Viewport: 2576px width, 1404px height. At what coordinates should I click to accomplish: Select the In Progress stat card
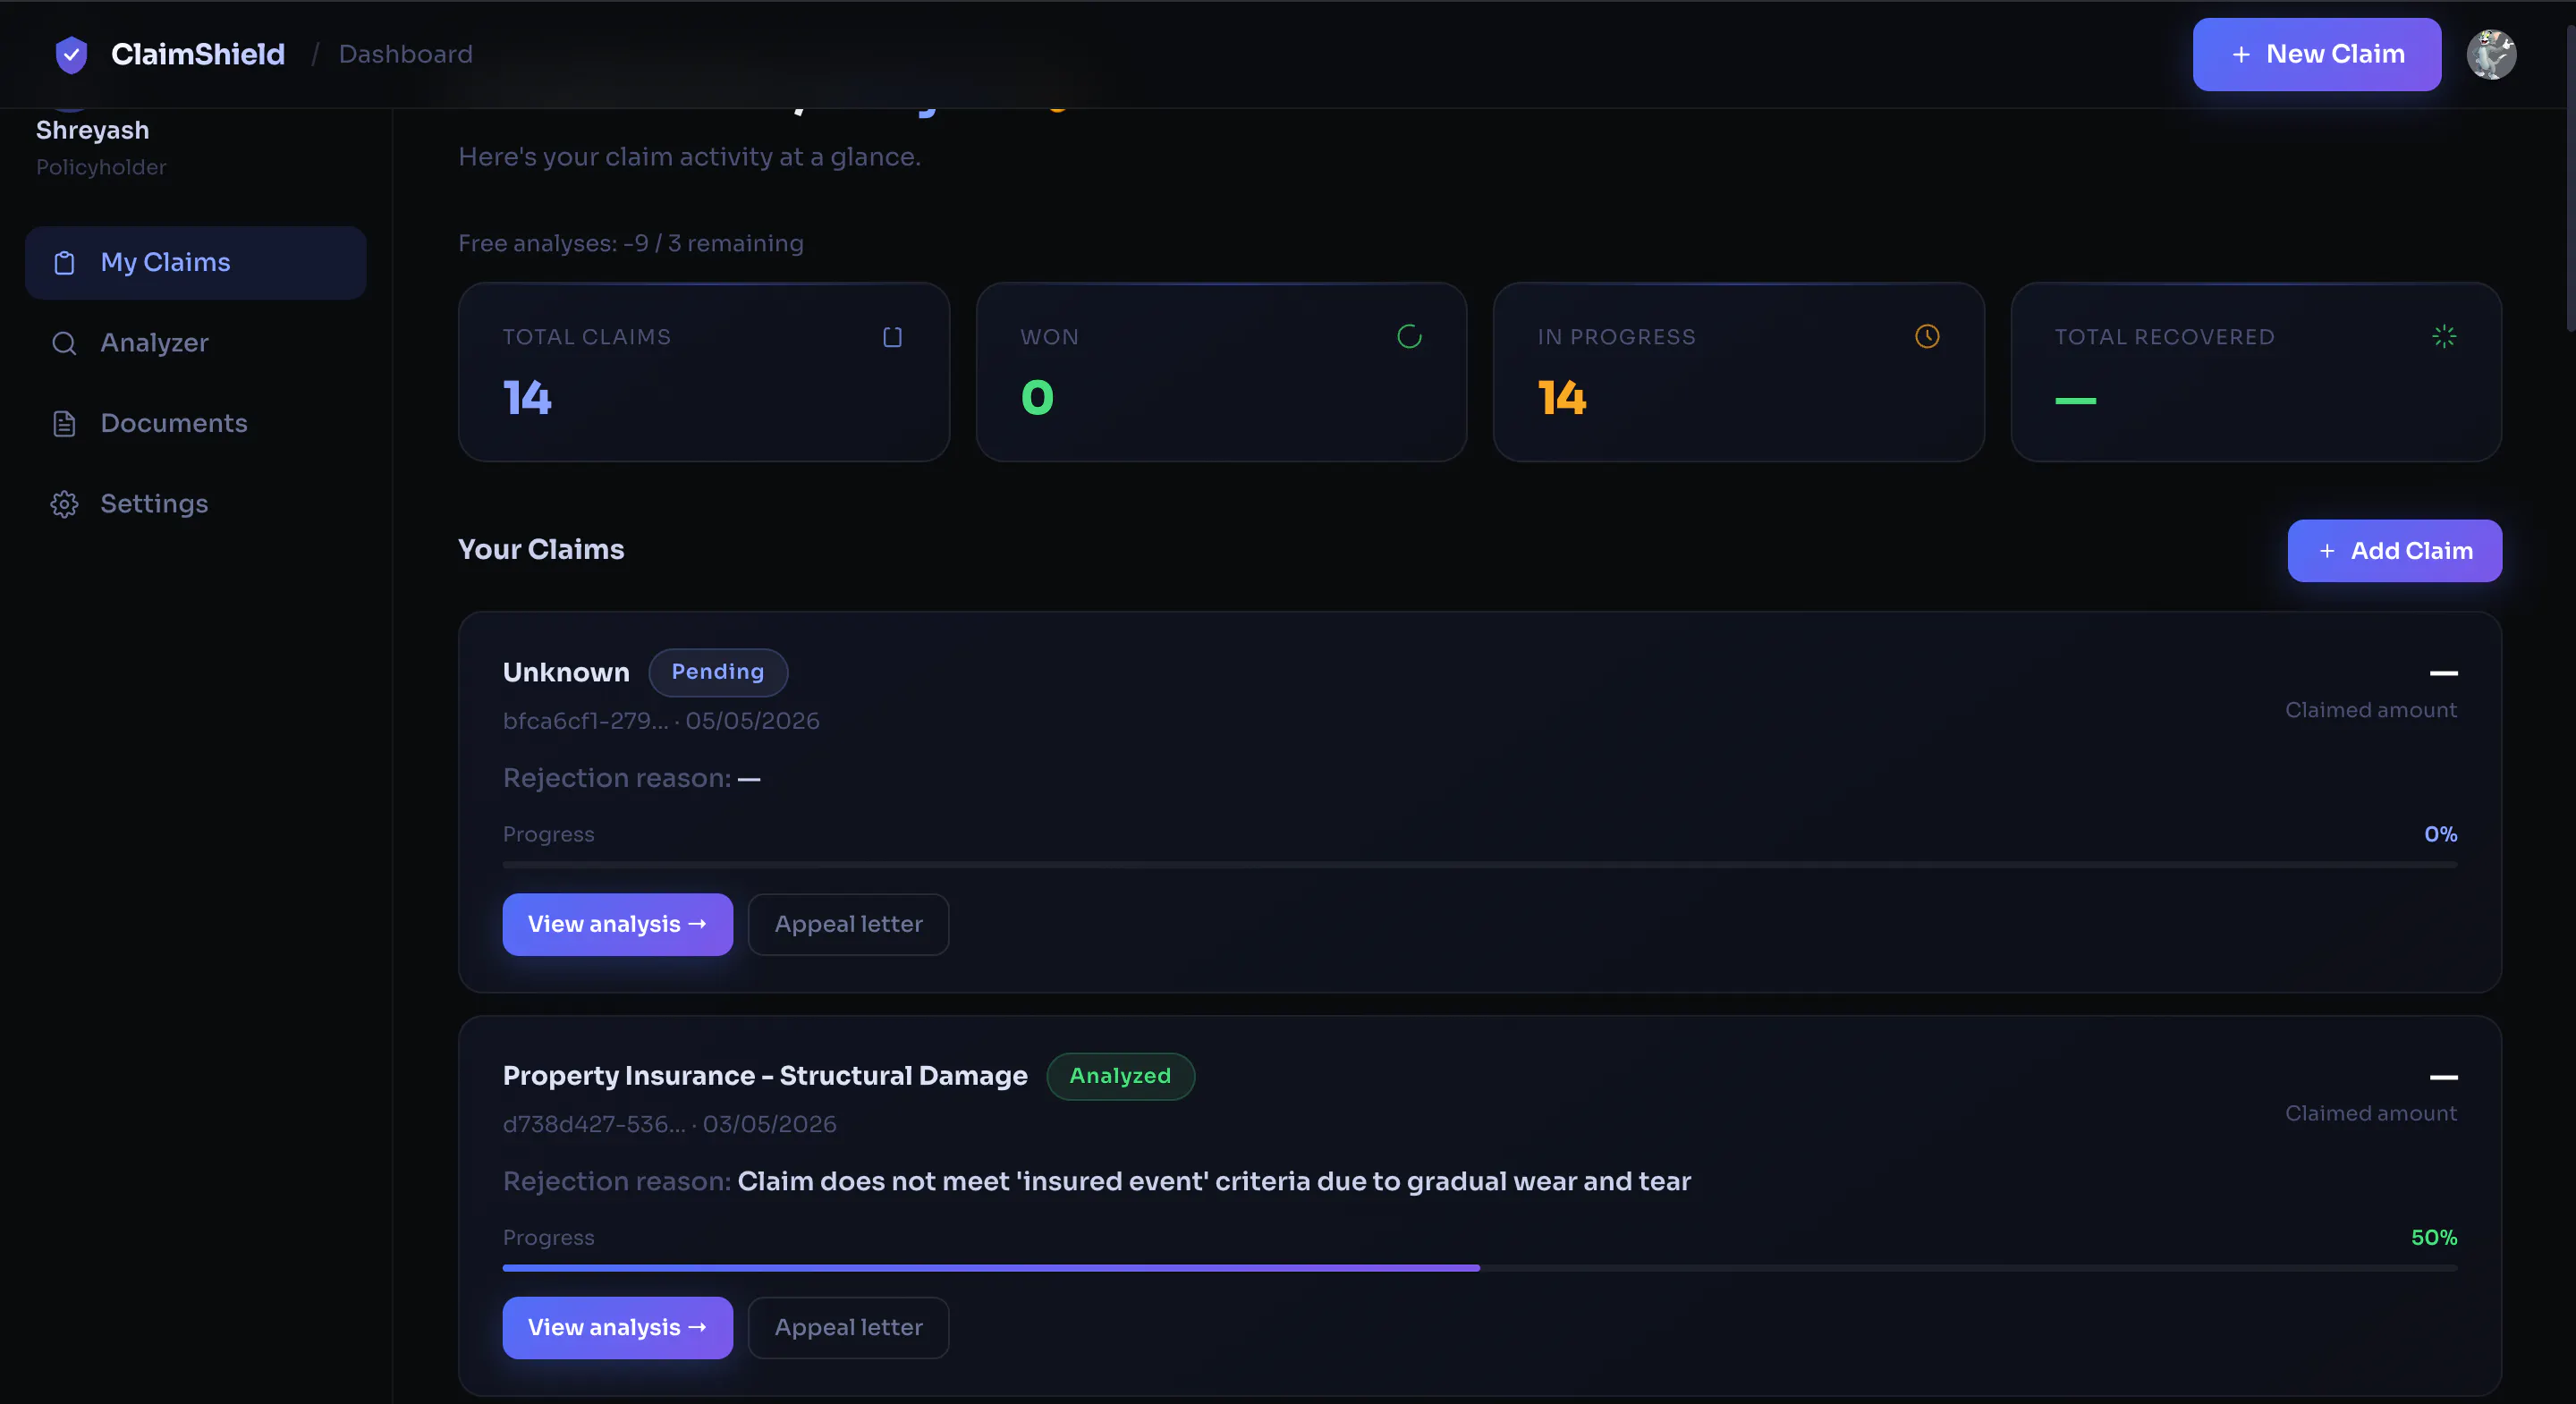pyautogui.click(x=1738, y=372)
